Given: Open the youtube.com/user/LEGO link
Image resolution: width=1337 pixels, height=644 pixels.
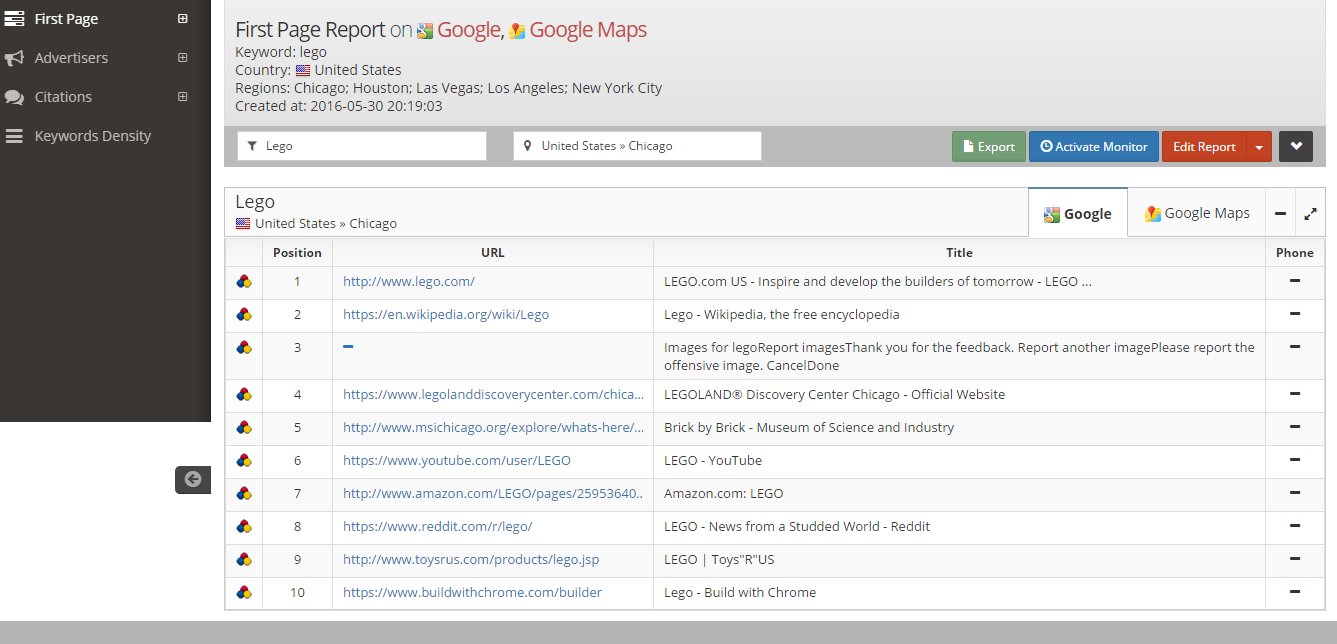Looking at the screenshot, I should (457, 460).
